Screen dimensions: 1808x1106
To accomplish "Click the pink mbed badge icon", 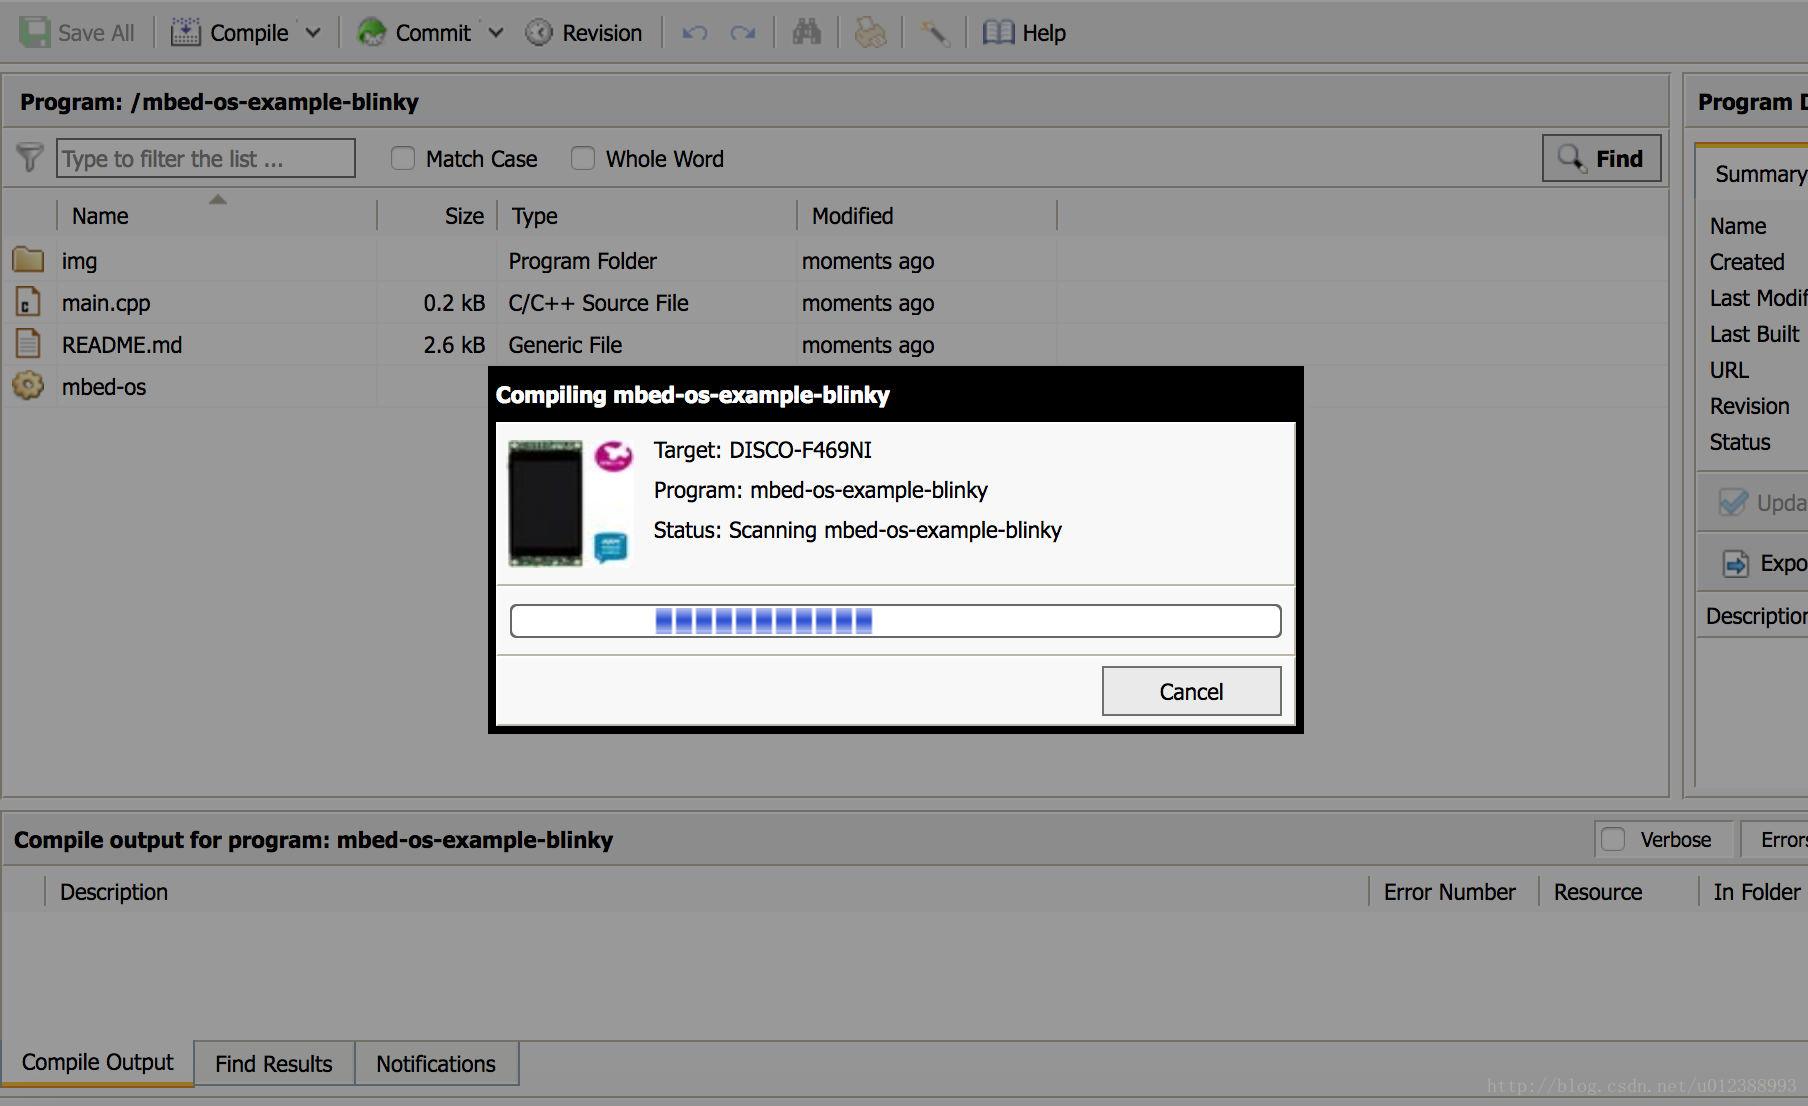I will coord(613,456).
